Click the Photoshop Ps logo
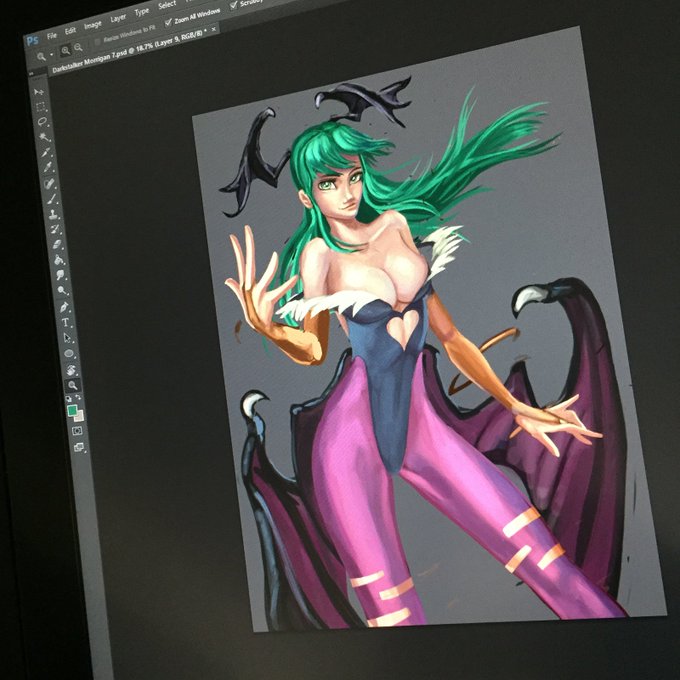The height and width of the screenshot is (680, 680). click(x=32, y=41)
